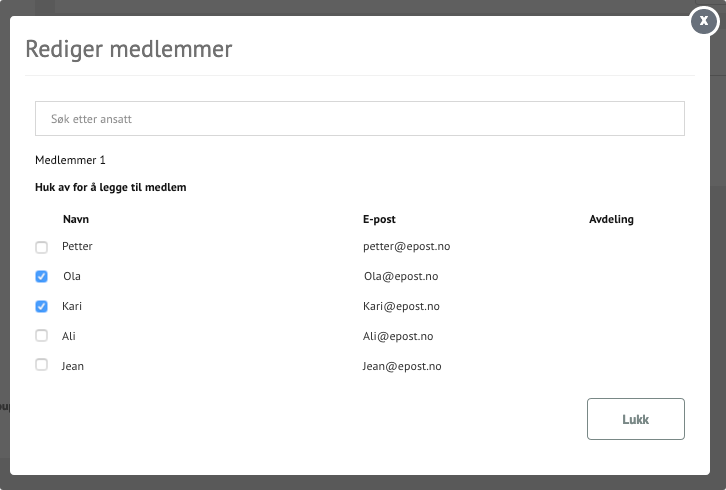Select the Jean@epost.no email text
This screenshot has height=490, width=726.
click(402, 366)
